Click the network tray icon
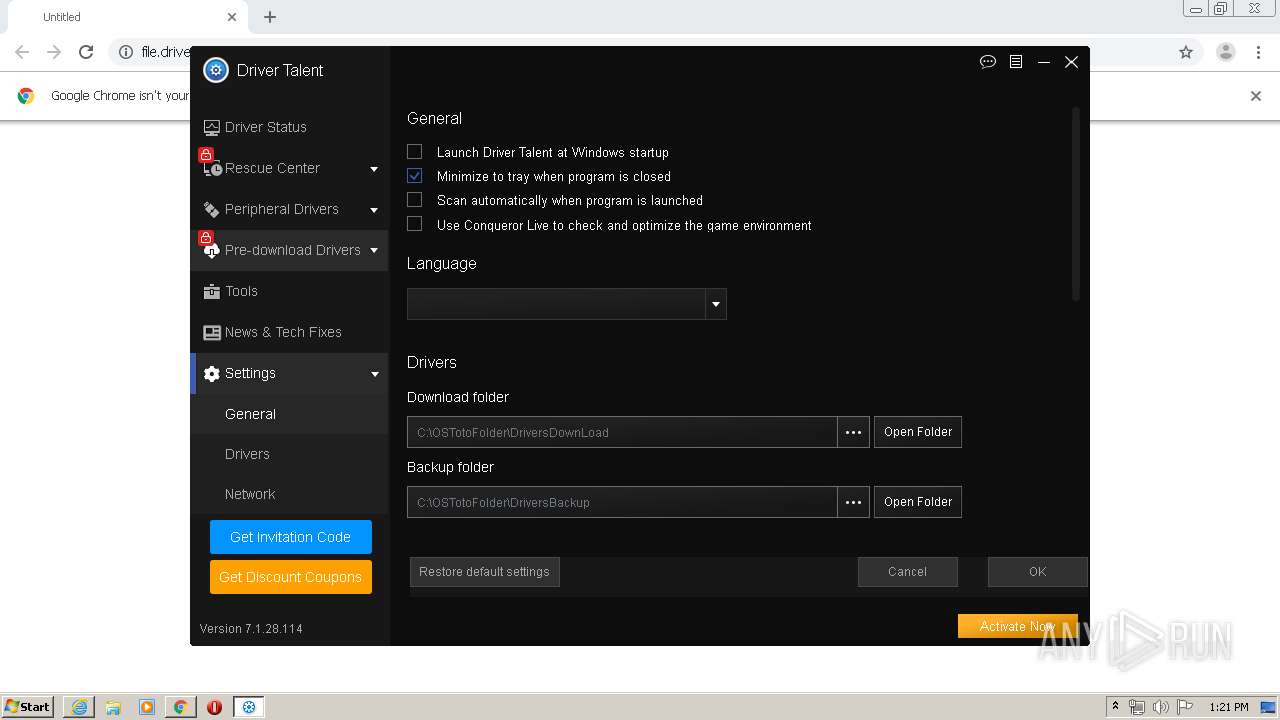 1137,707
